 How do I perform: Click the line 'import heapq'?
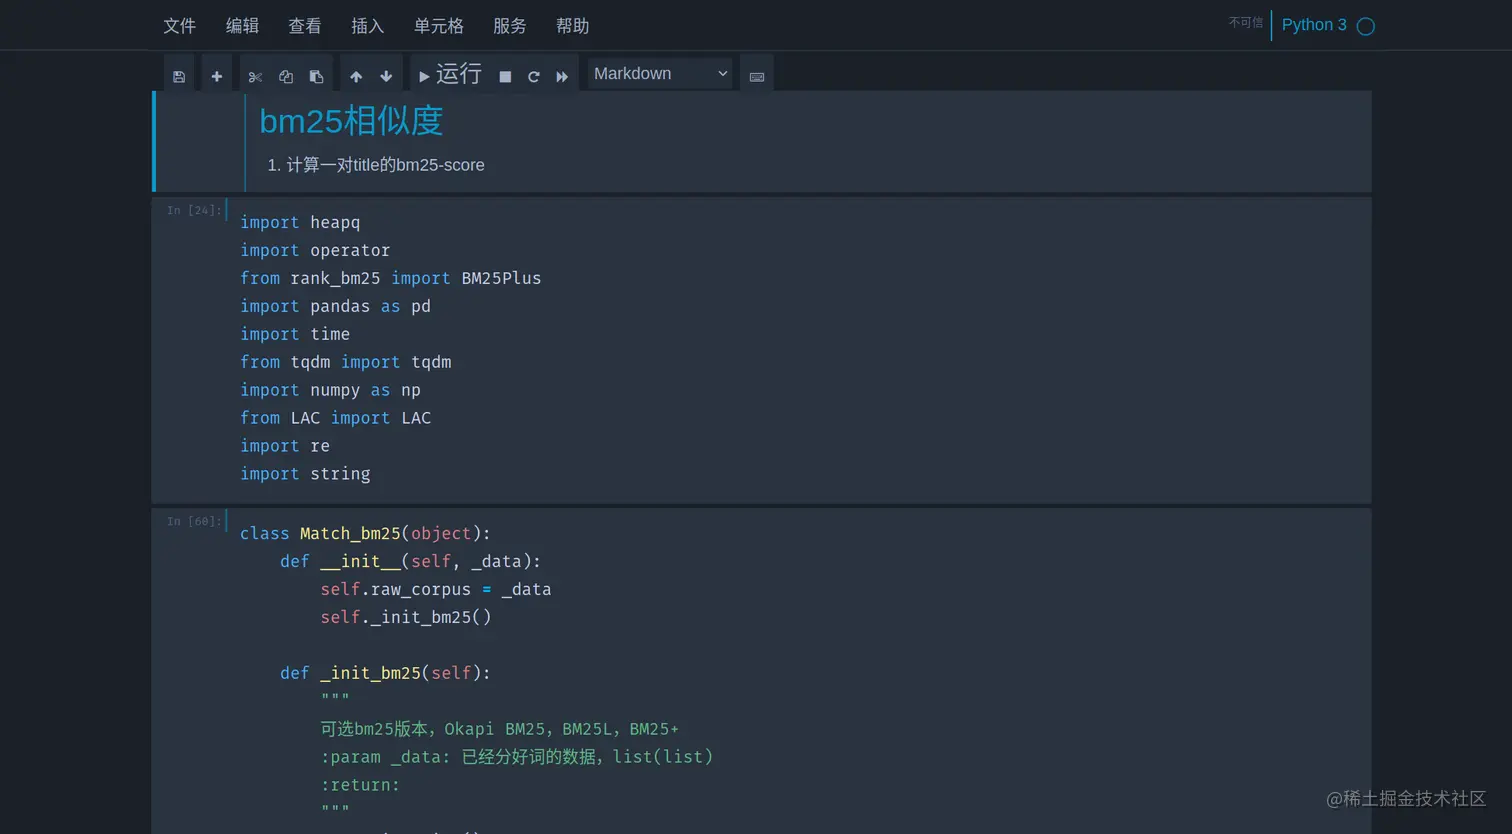(x=300, y=222)
